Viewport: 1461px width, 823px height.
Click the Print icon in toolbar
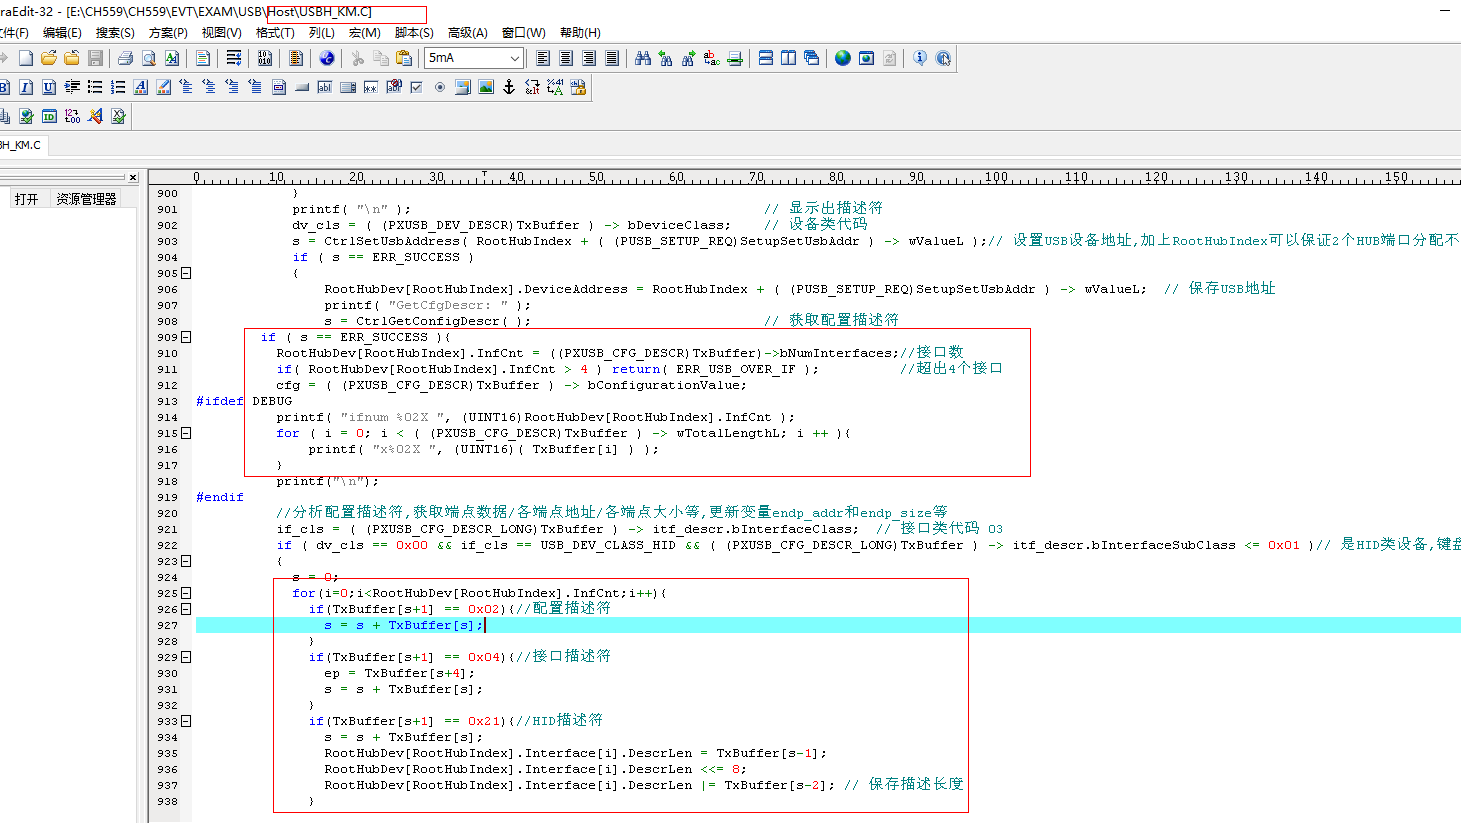[125, 58]
